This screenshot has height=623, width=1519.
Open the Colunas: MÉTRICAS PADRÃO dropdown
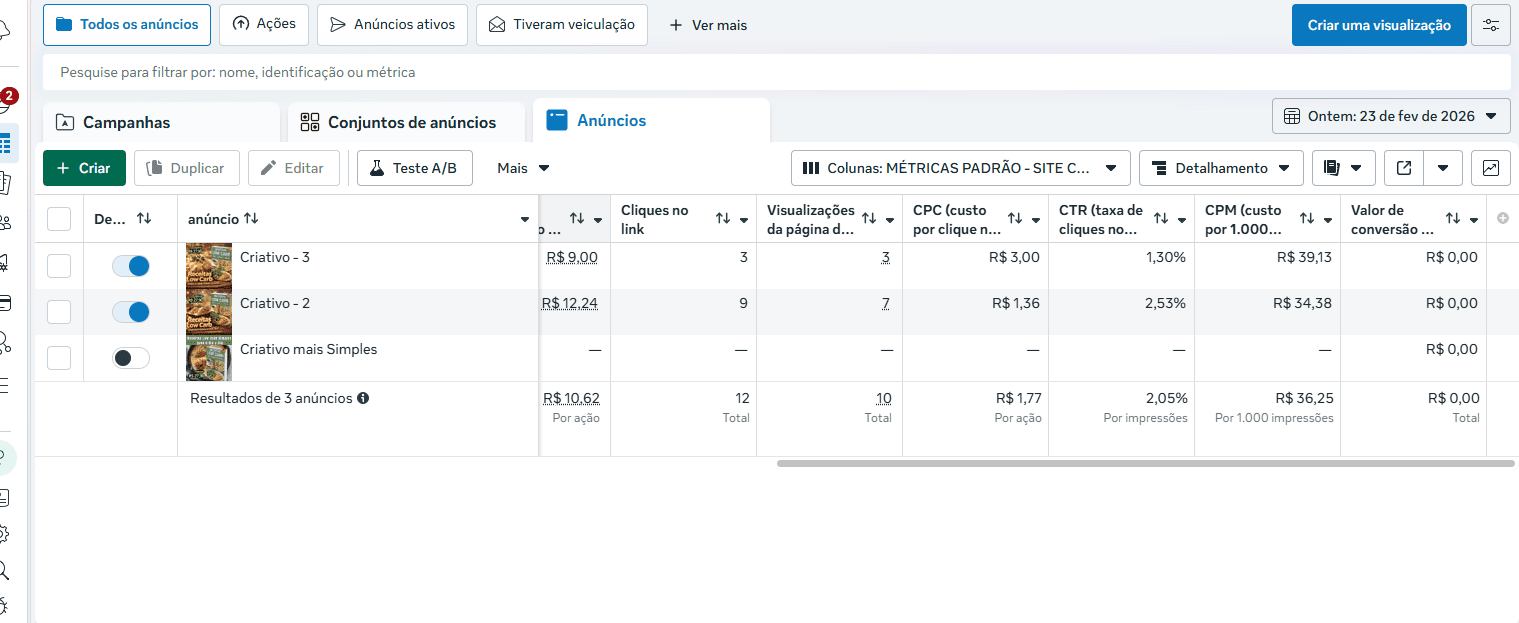coord(960,168)
